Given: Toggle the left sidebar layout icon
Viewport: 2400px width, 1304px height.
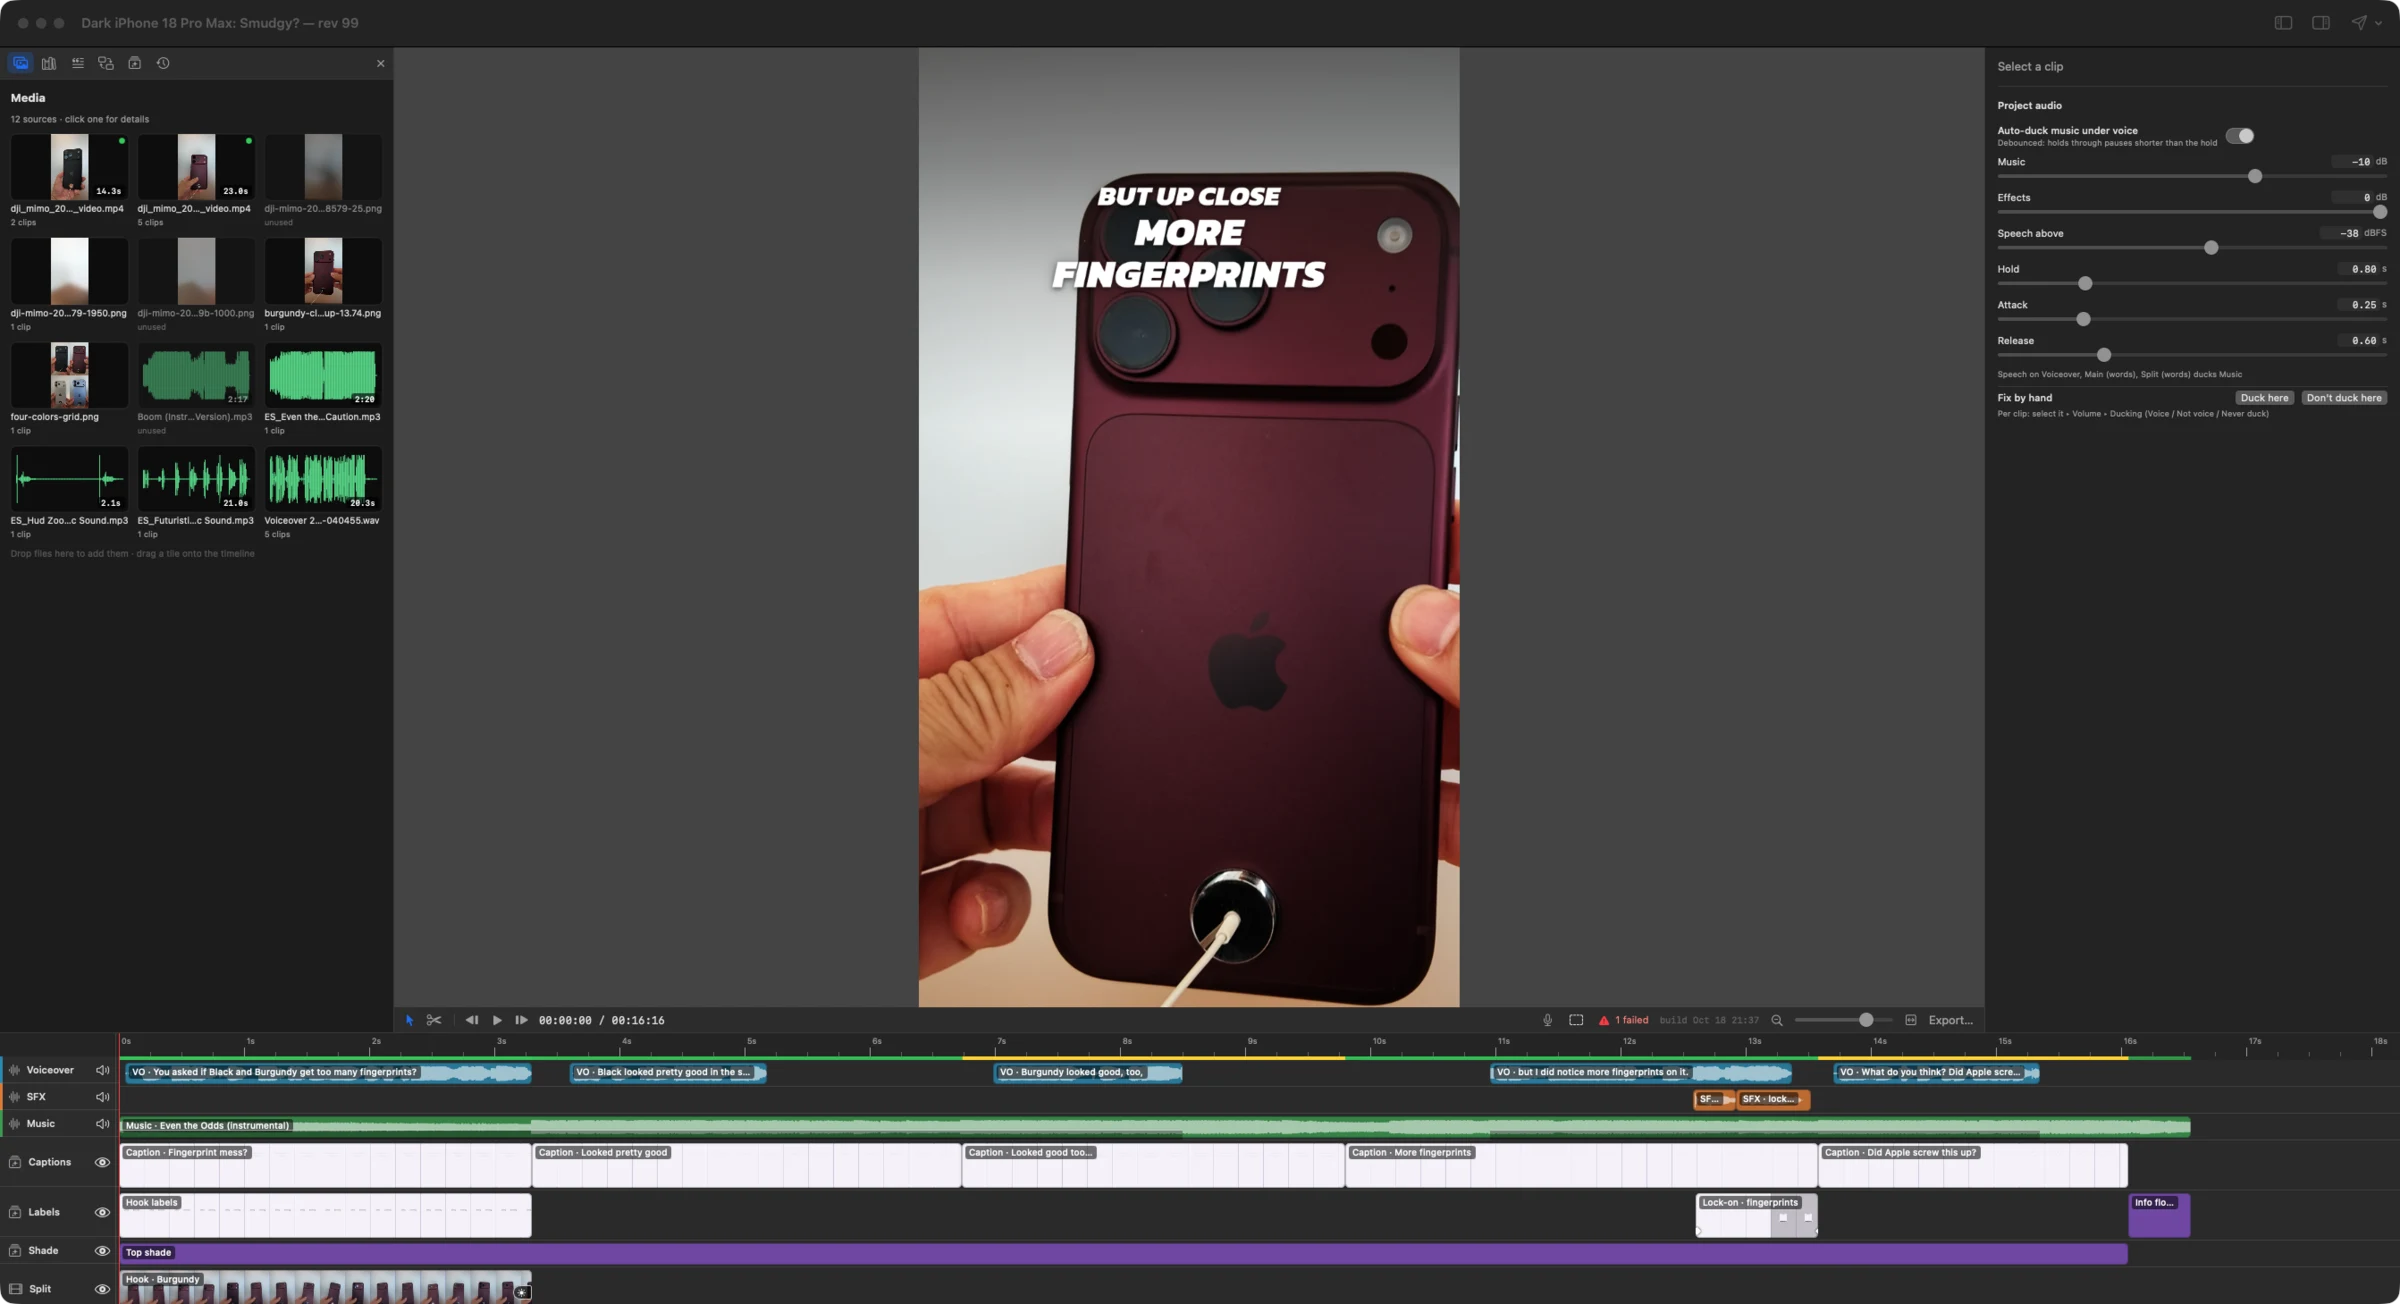Looking at the screenshot, I should point(2283,23).
